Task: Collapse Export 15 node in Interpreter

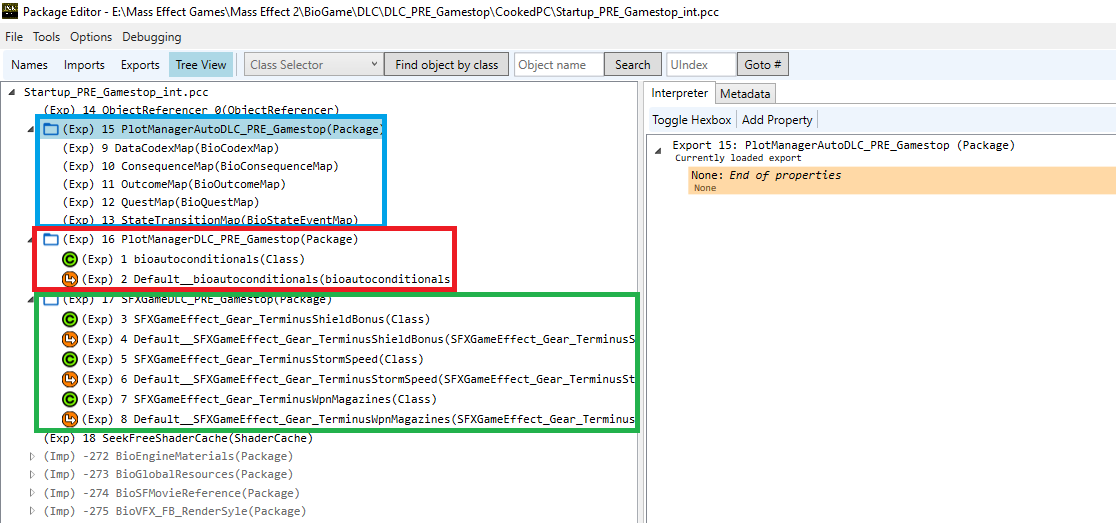Action: coord(658,150)
